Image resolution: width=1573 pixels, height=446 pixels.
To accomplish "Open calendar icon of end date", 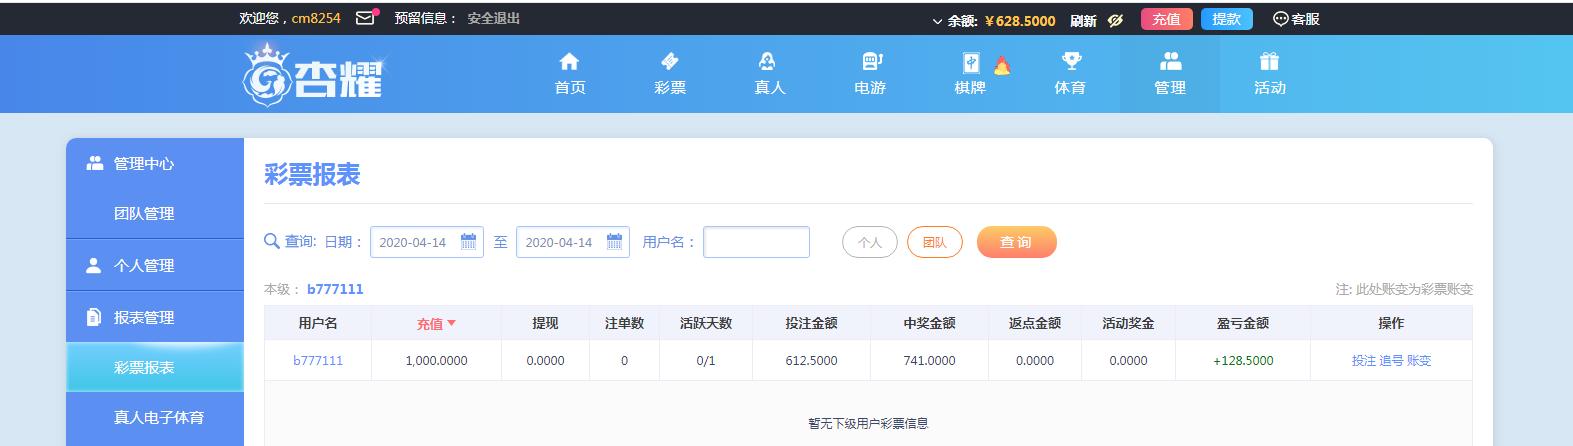I will click(614, 241).
